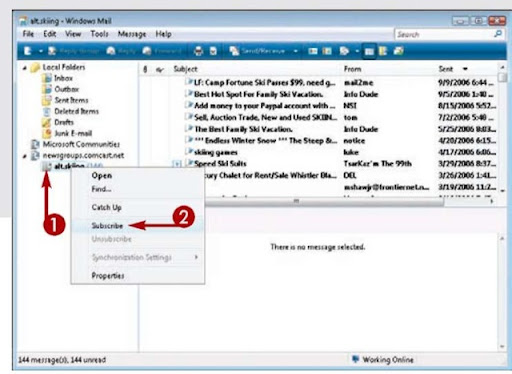Viewport: 512px width, 374px height.
Task: Open the View menu
Action: (x=73, y=34)
